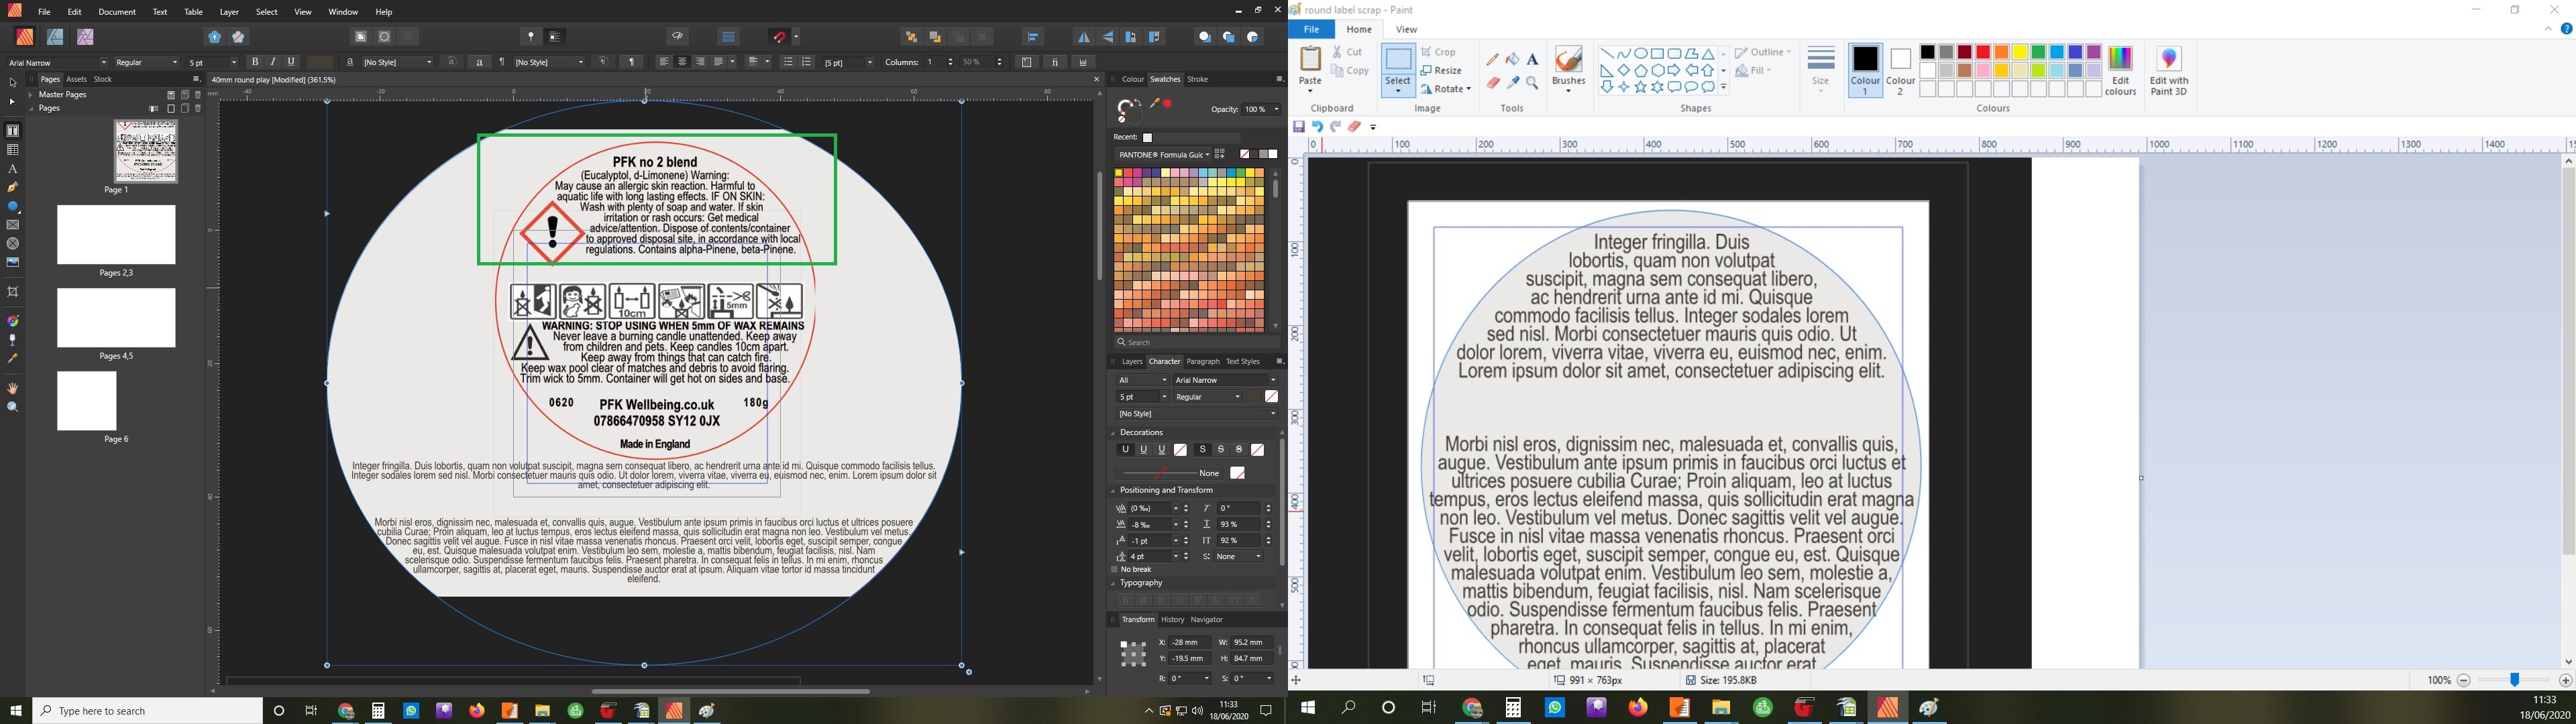Select the View hand tool in Publisher

tap(13, 388)
